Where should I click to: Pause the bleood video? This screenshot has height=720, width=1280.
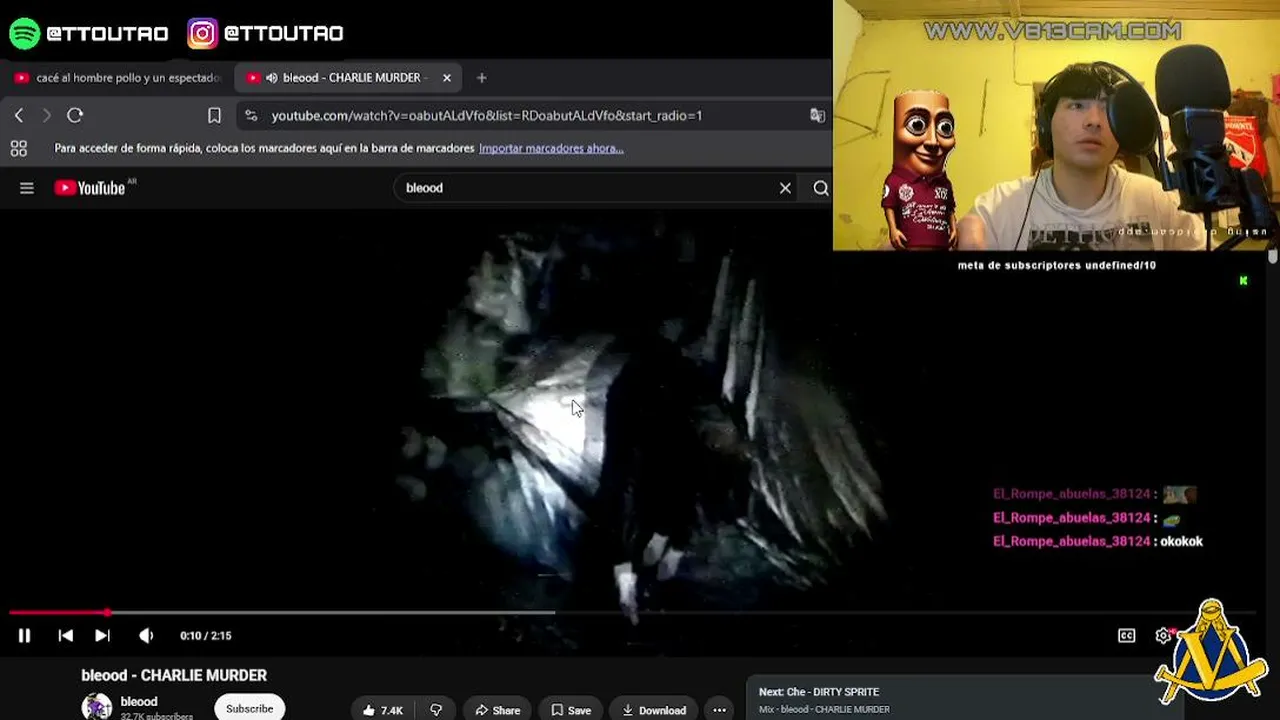24,635
